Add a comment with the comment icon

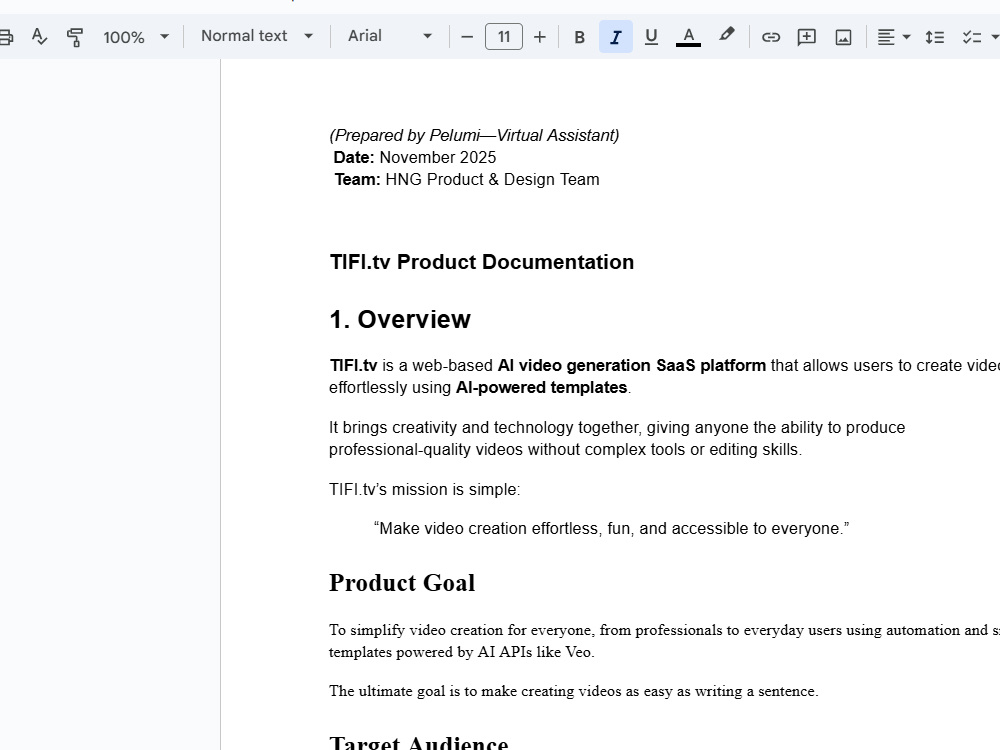[x=807, y=37]
